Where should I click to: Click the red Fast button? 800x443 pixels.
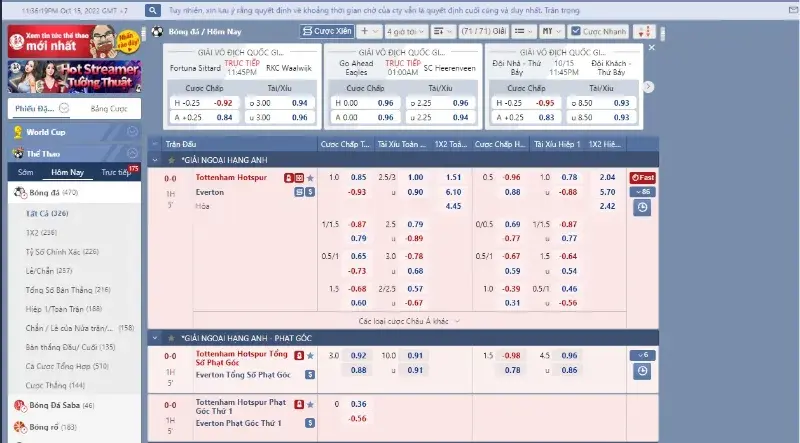tap(642, 178)
